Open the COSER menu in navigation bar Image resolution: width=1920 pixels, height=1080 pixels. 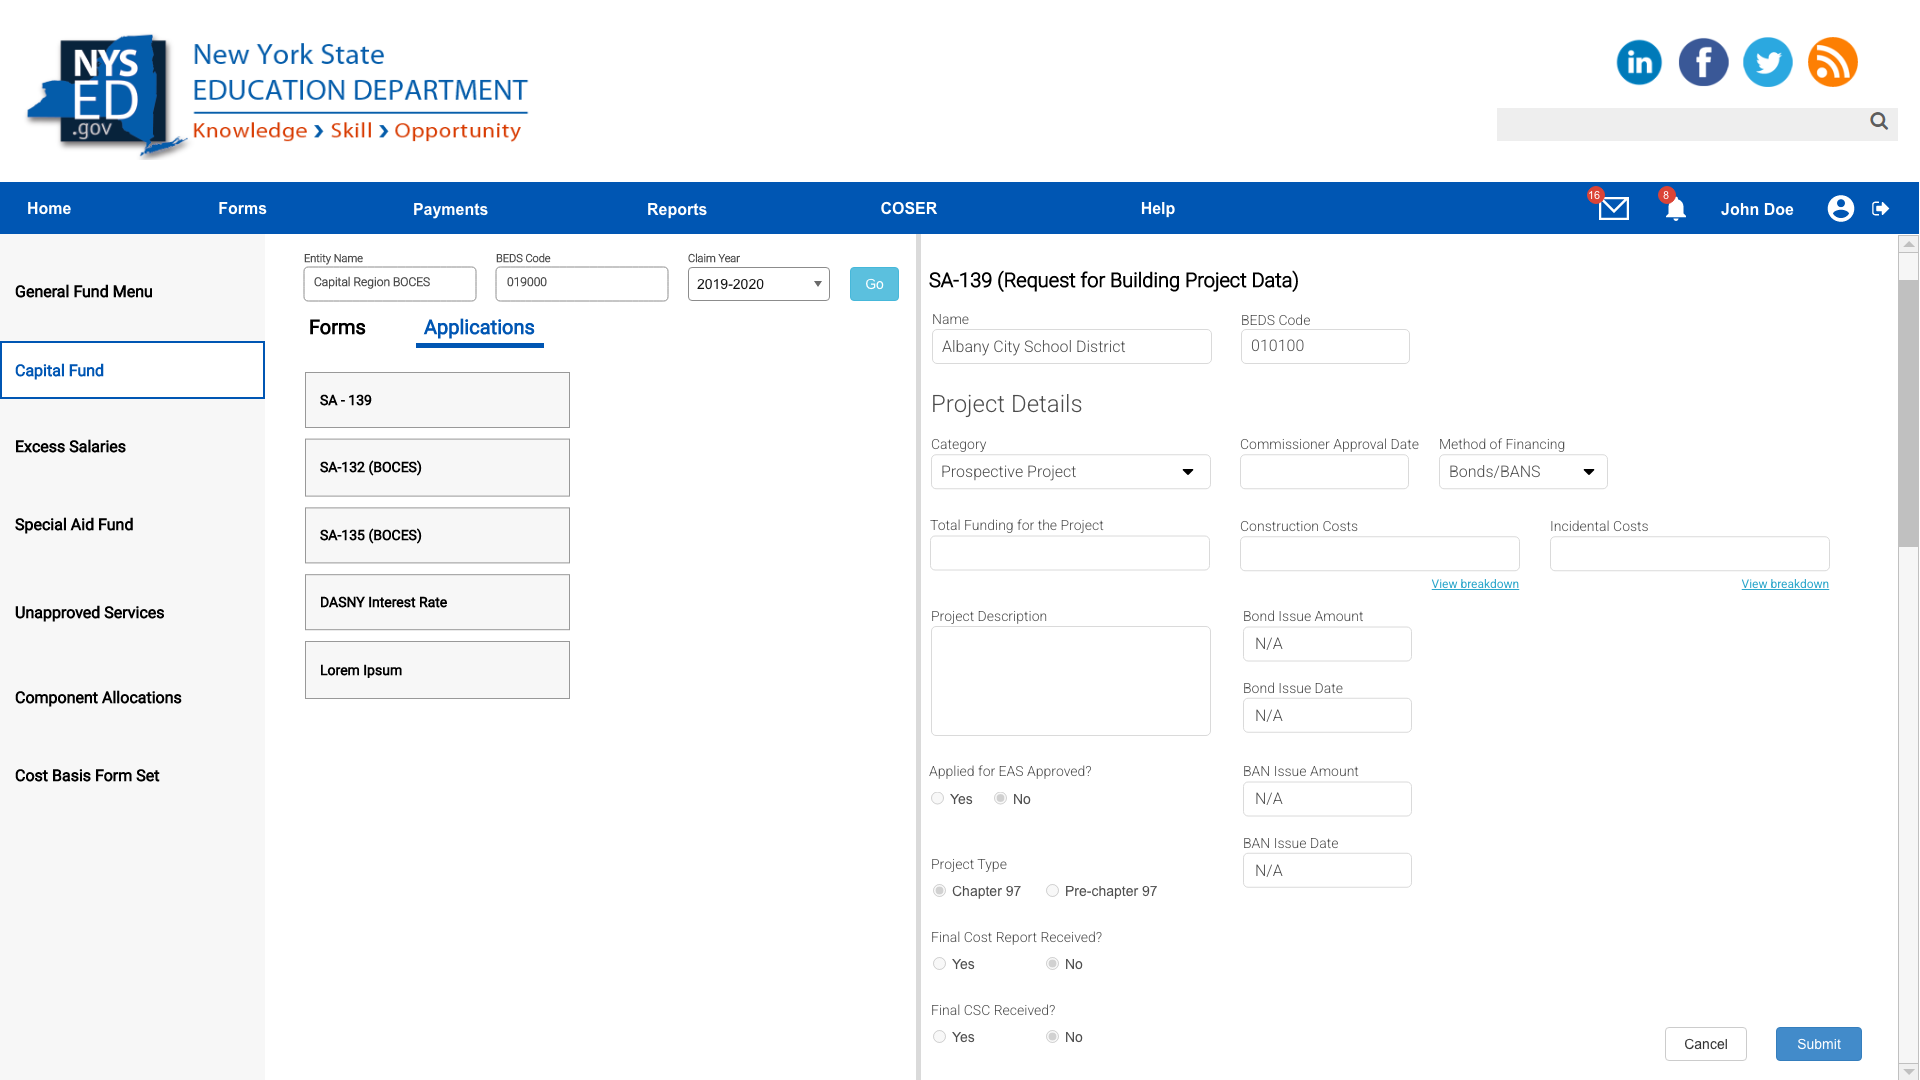click(x=908, y=208)
